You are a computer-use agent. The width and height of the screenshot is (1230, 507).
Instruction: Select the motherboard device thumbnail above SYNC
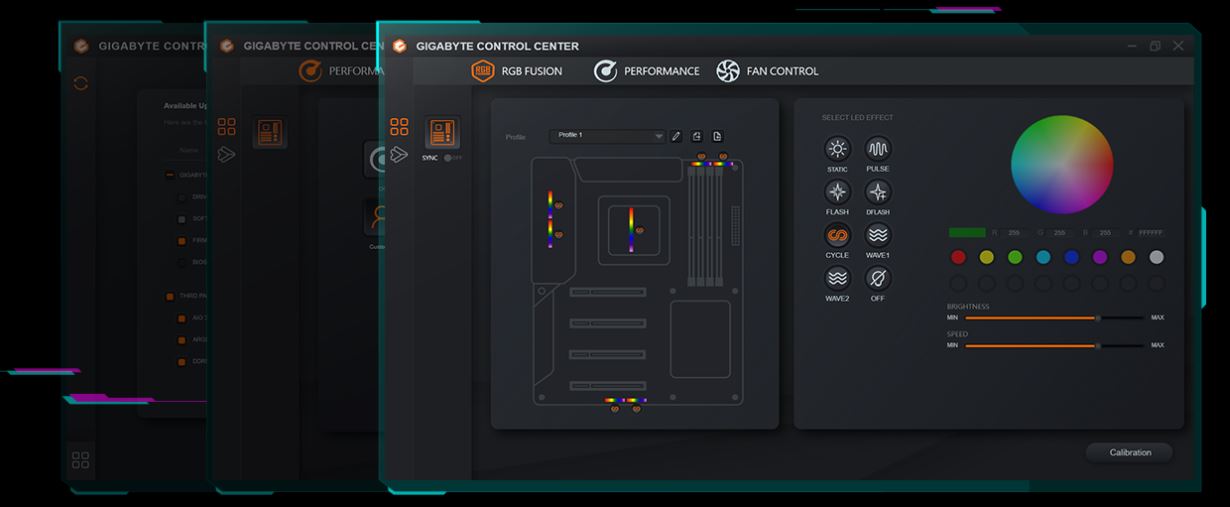coord(443,132)
